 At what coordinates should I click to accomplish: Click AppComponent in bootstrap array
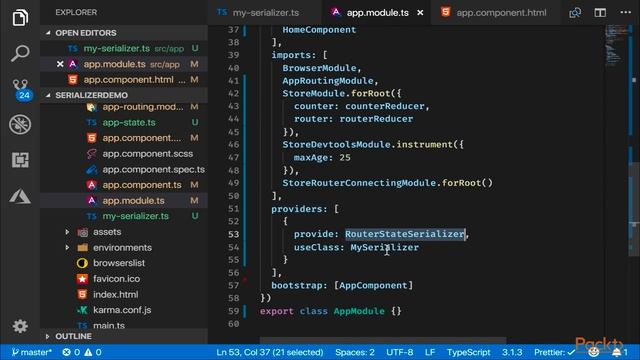pyautogui.click(x=373, y=285)
